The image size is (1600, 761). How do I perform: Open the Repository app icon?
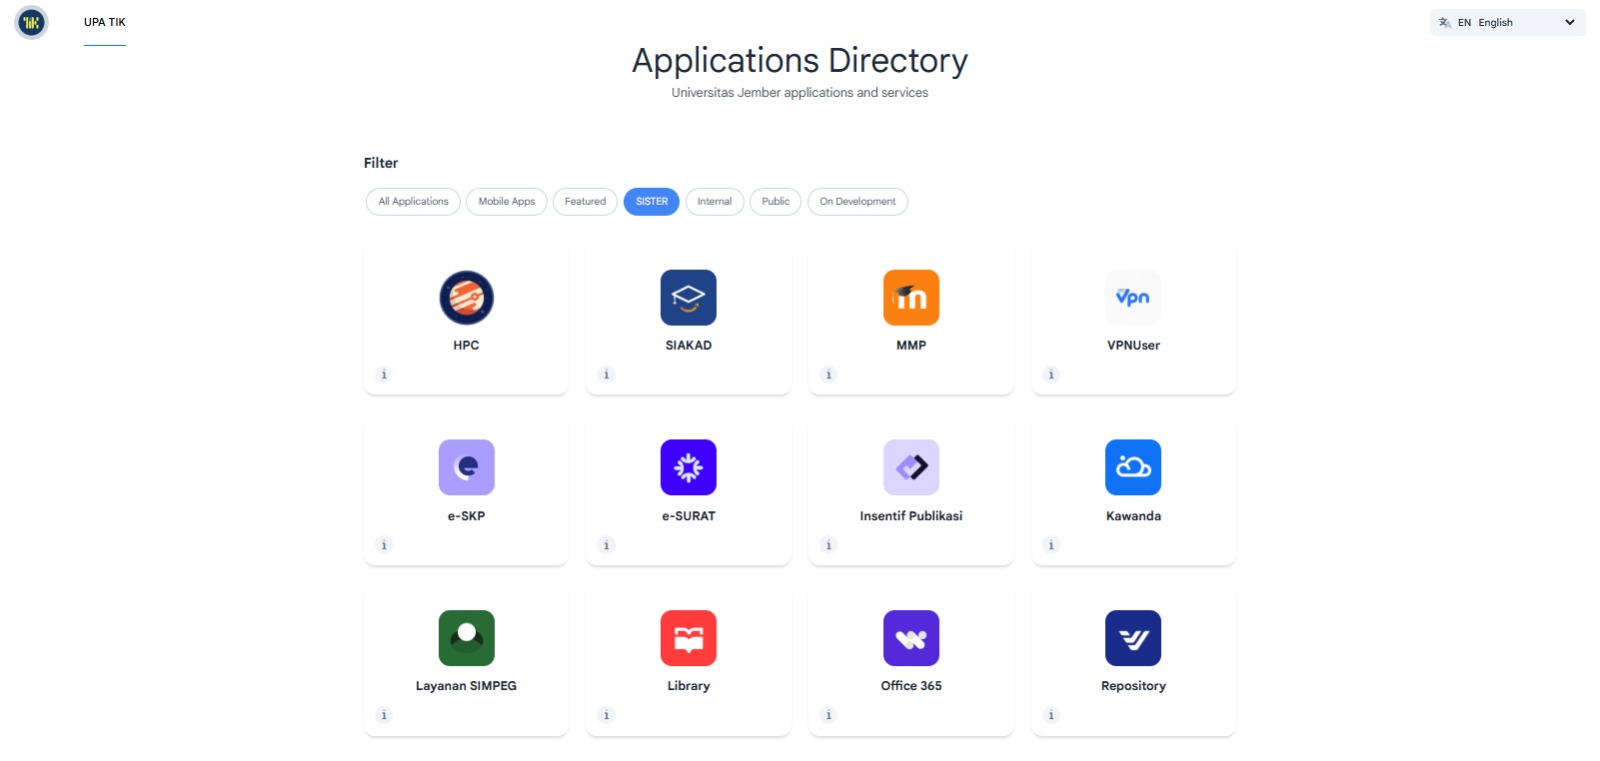1133,638
